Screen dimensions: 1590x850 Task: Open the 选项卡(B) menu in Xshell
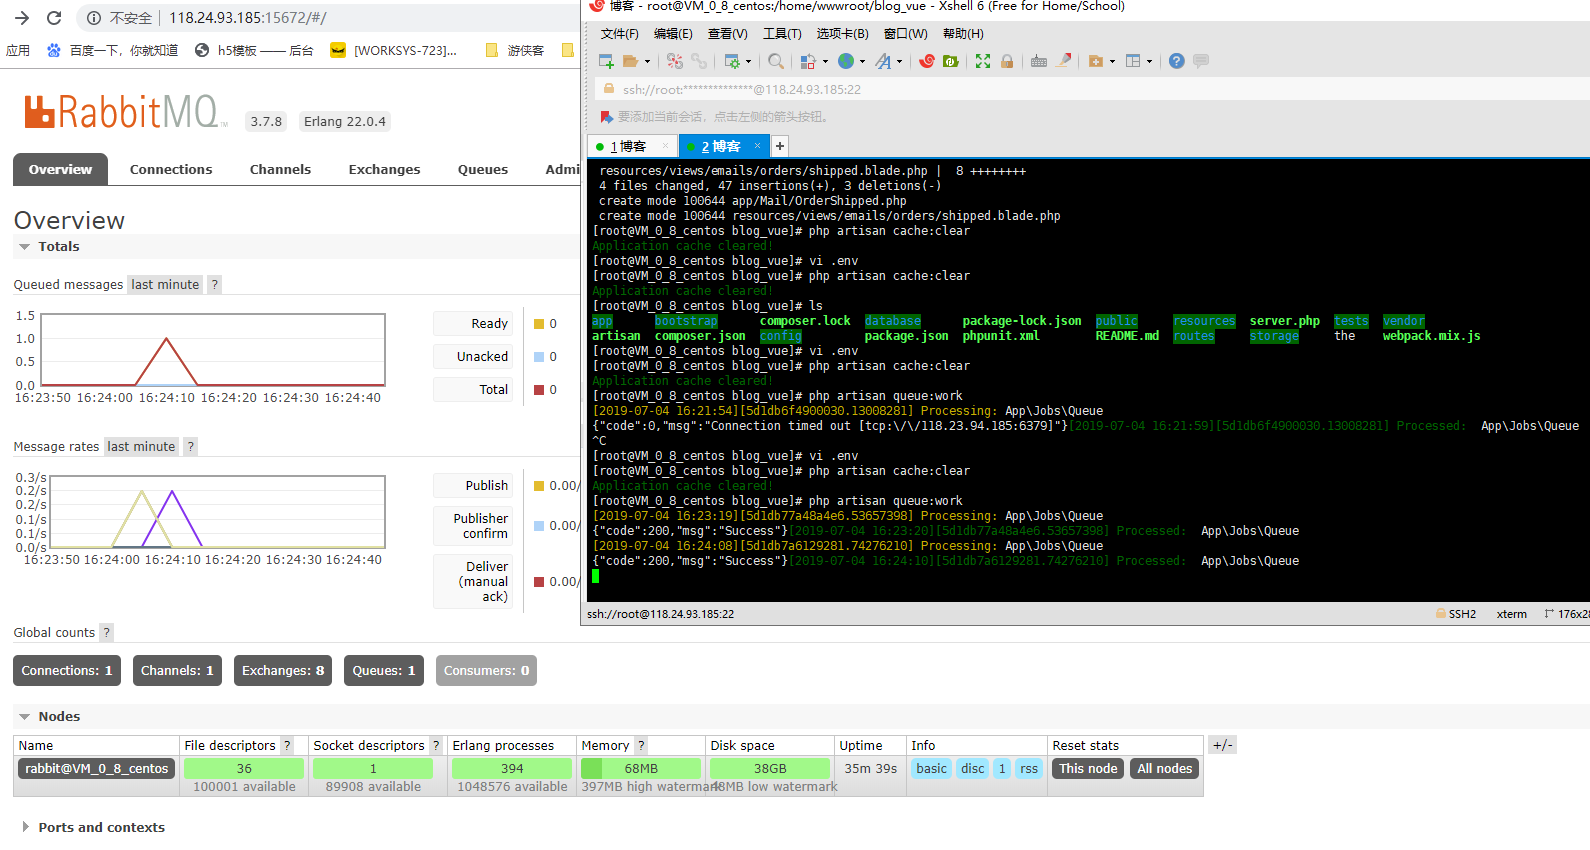[x=842, y=33]
